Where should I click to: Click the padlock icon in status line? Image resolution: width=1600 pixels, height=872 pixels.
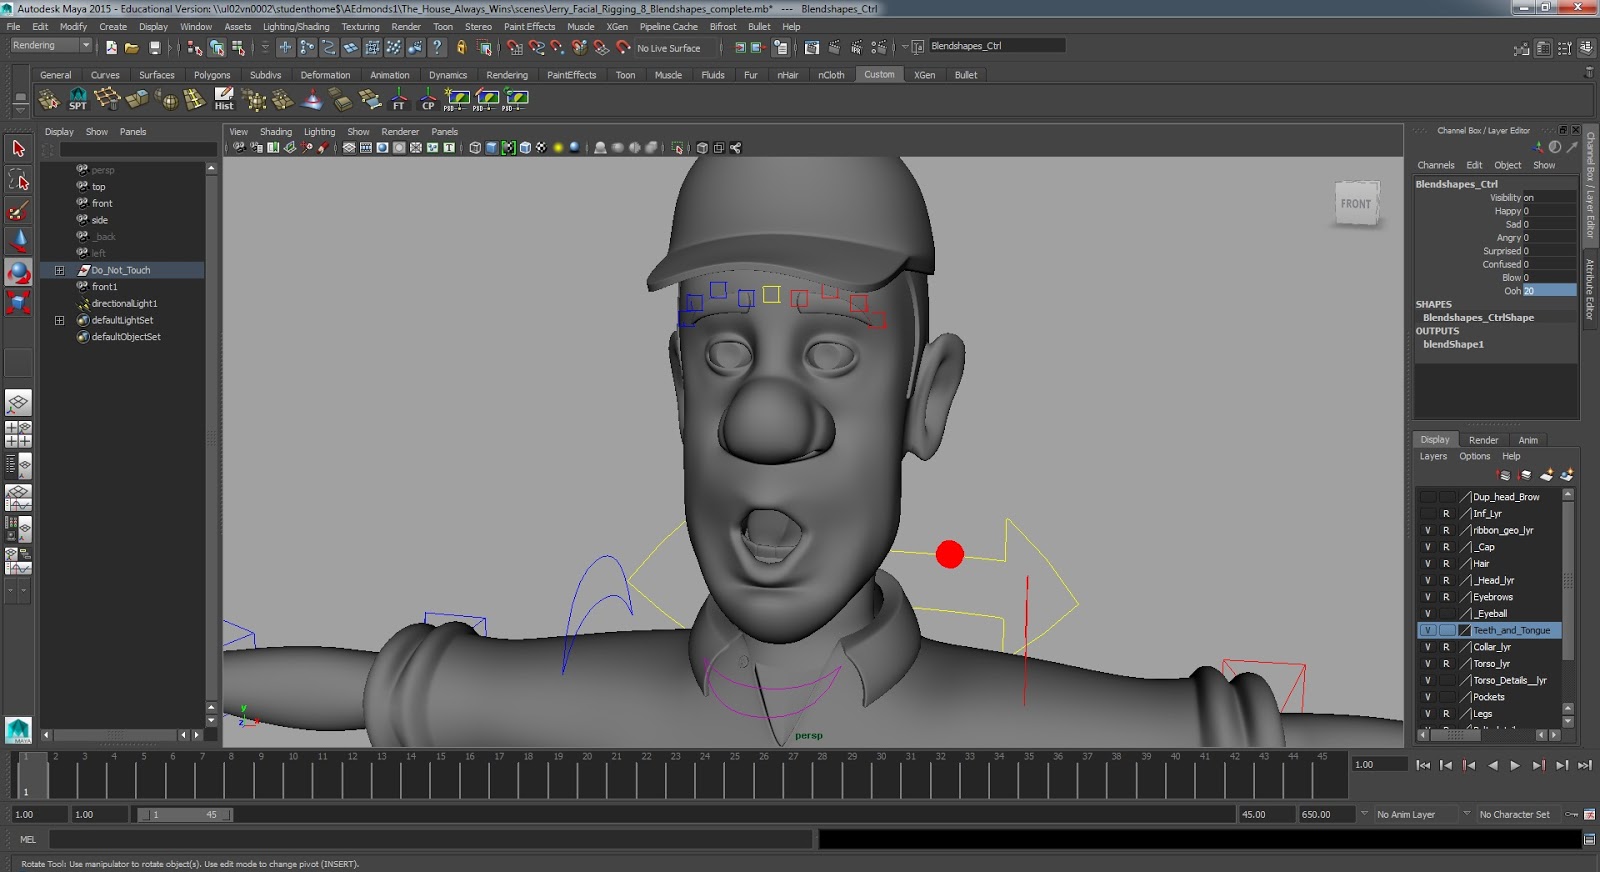coord(461,47)
